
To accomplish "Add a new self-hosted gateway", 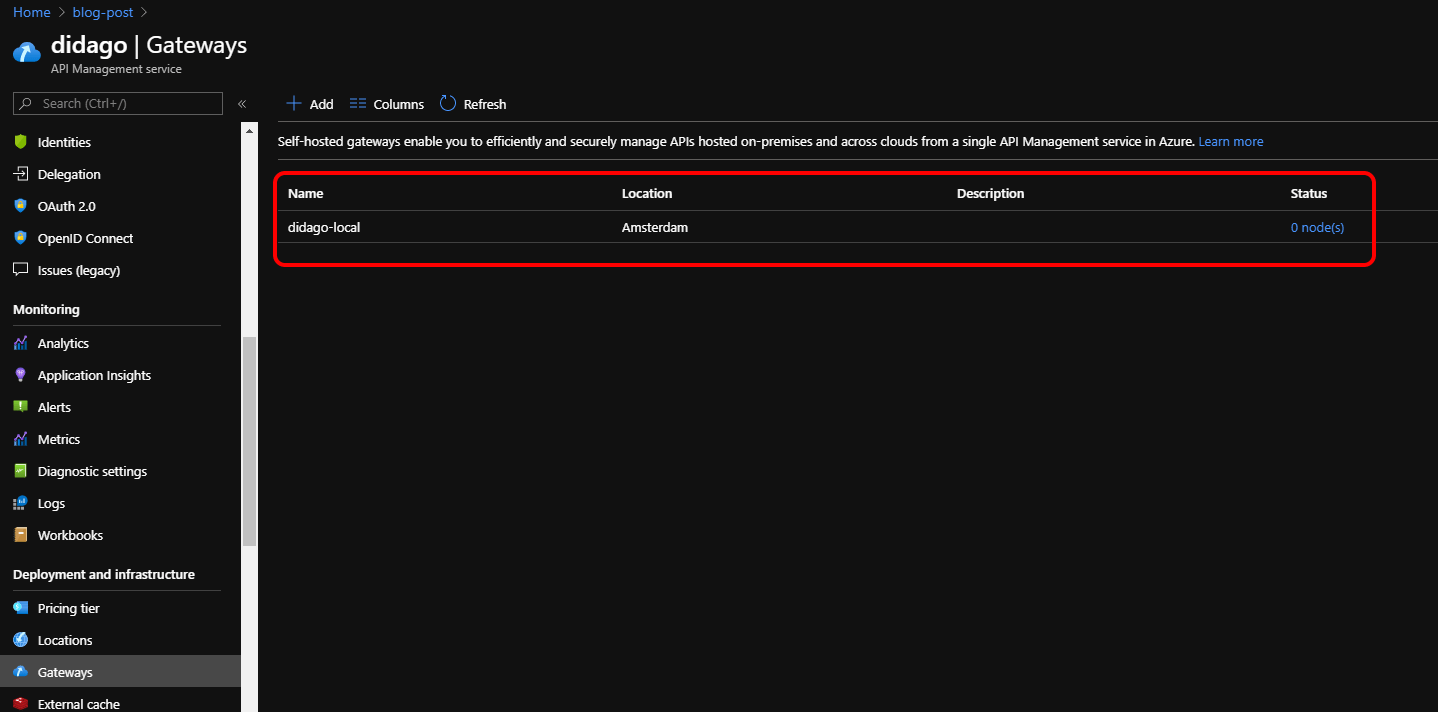I will tap(310, 103).
